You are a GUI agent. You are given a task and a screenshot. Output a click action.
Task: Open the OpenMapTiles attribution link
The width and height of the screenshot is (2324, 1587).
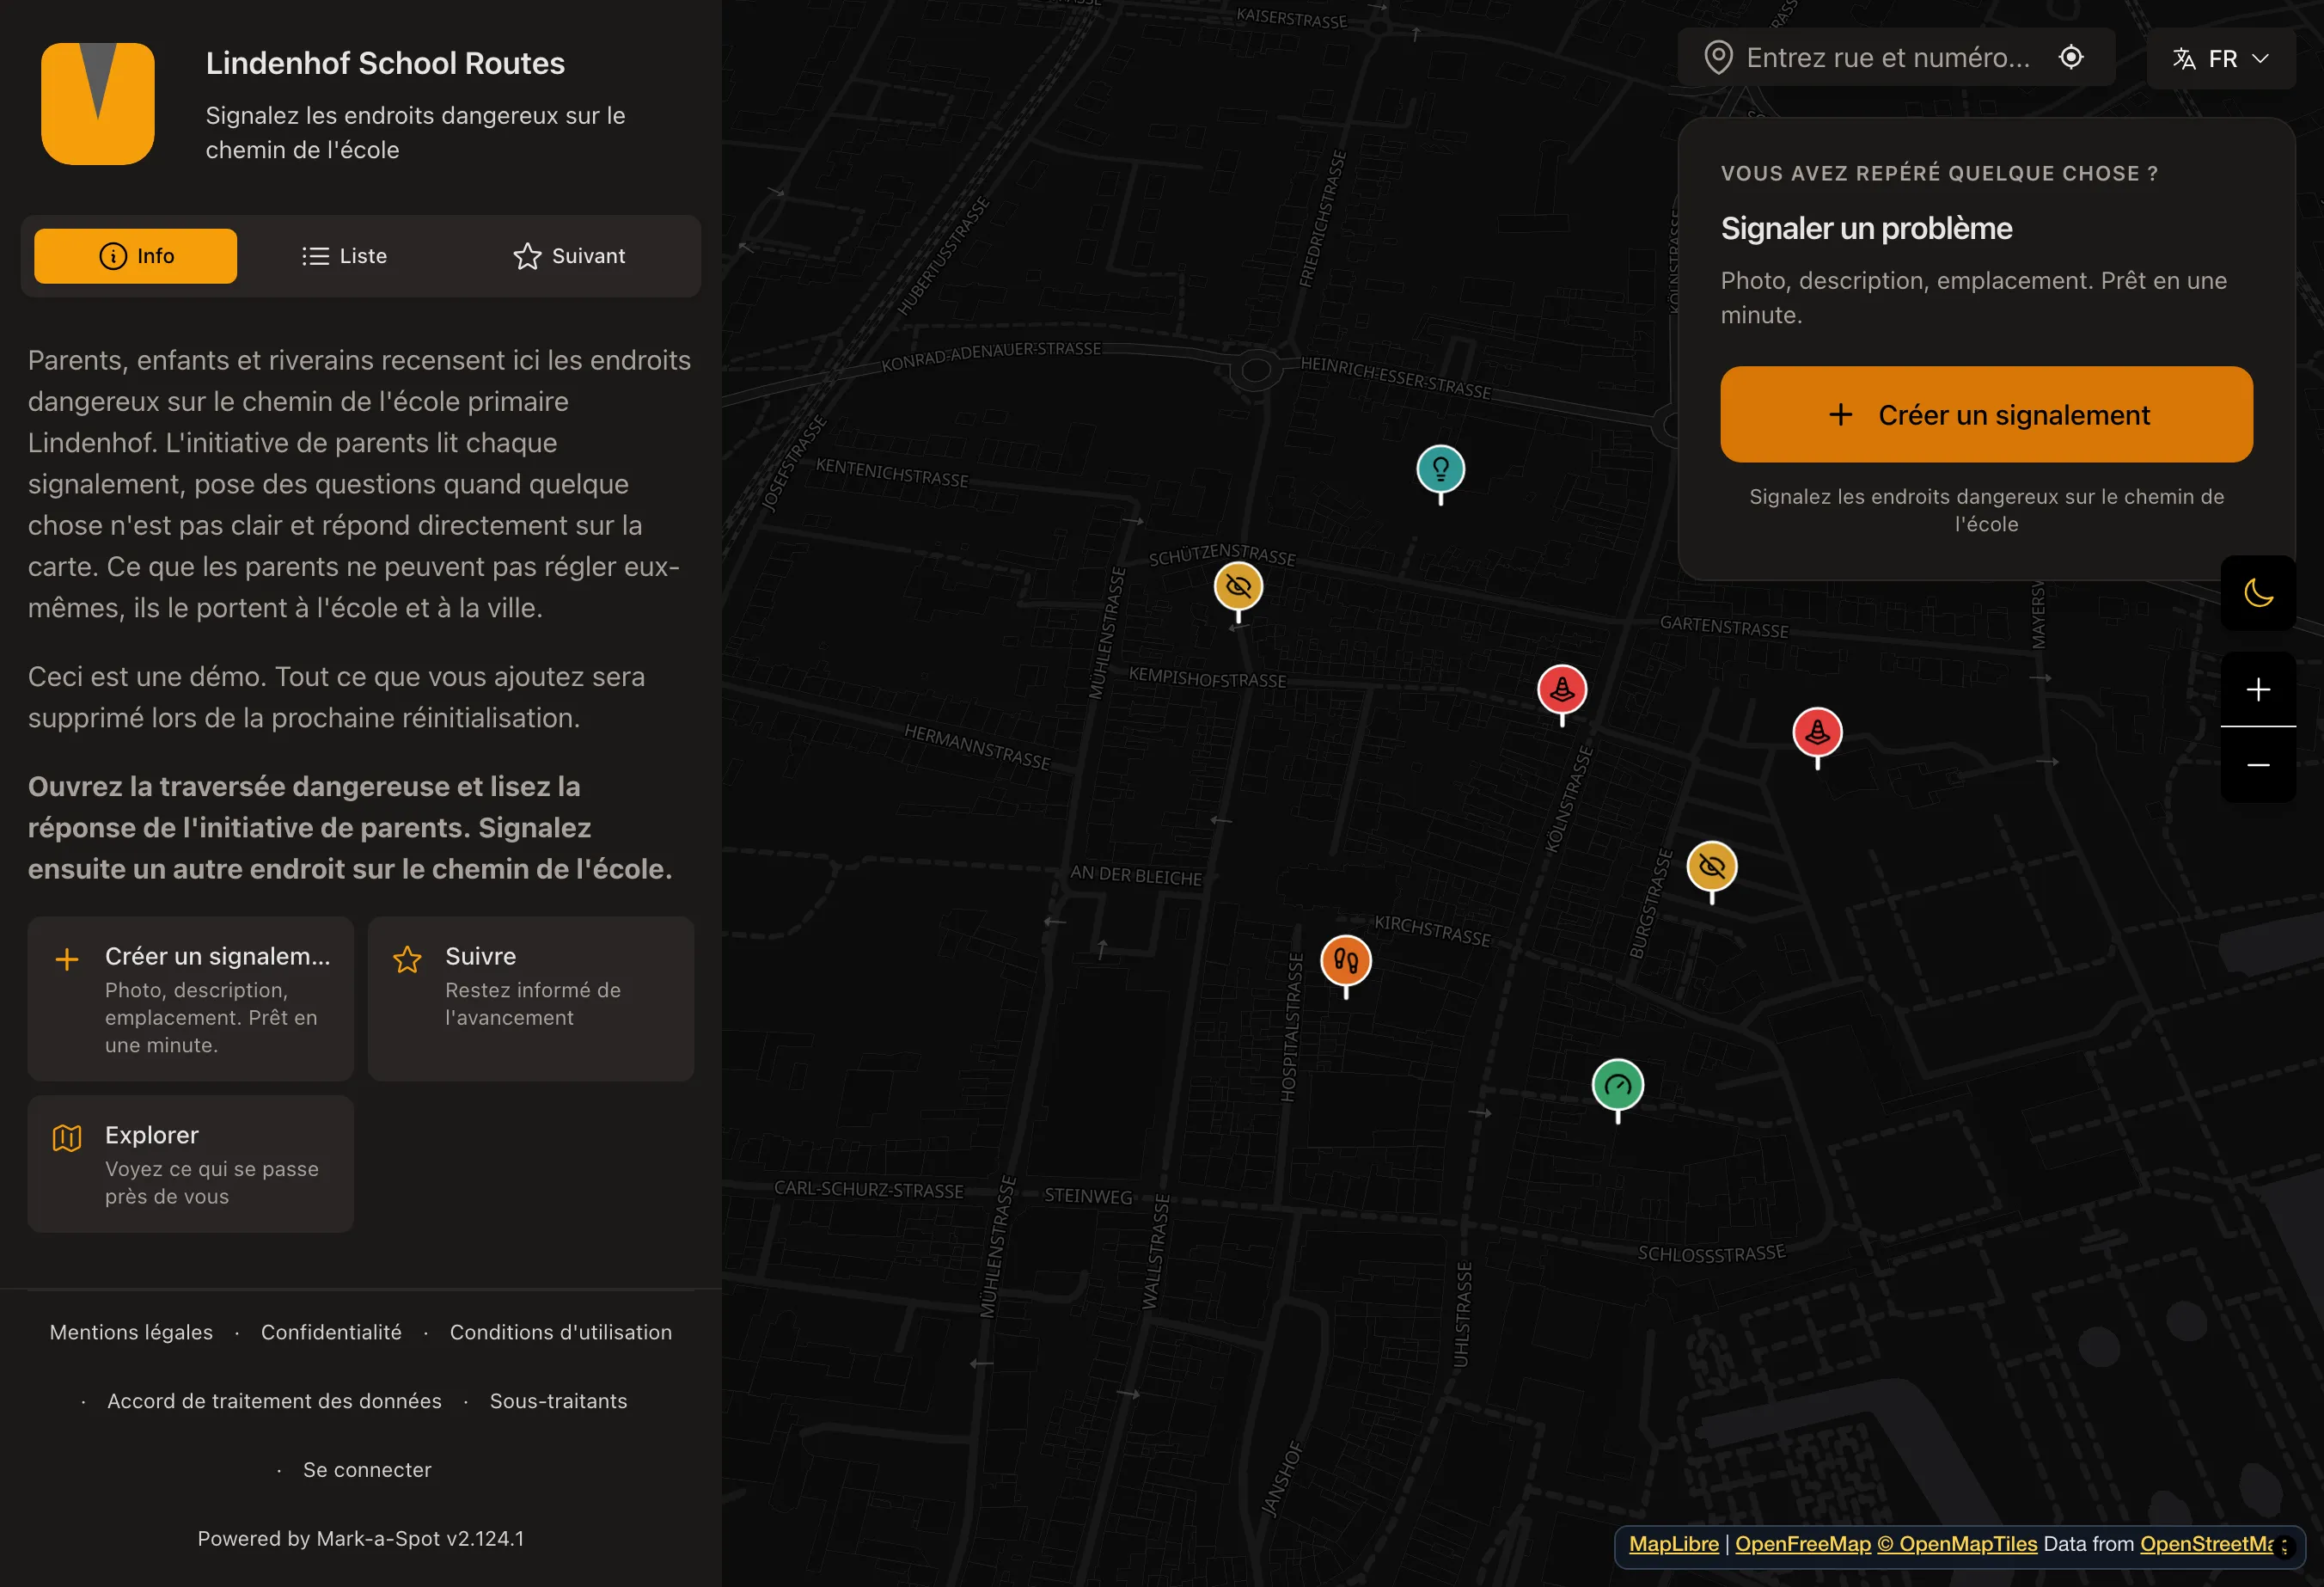pyautogui.click(x=1957, y=1544)
